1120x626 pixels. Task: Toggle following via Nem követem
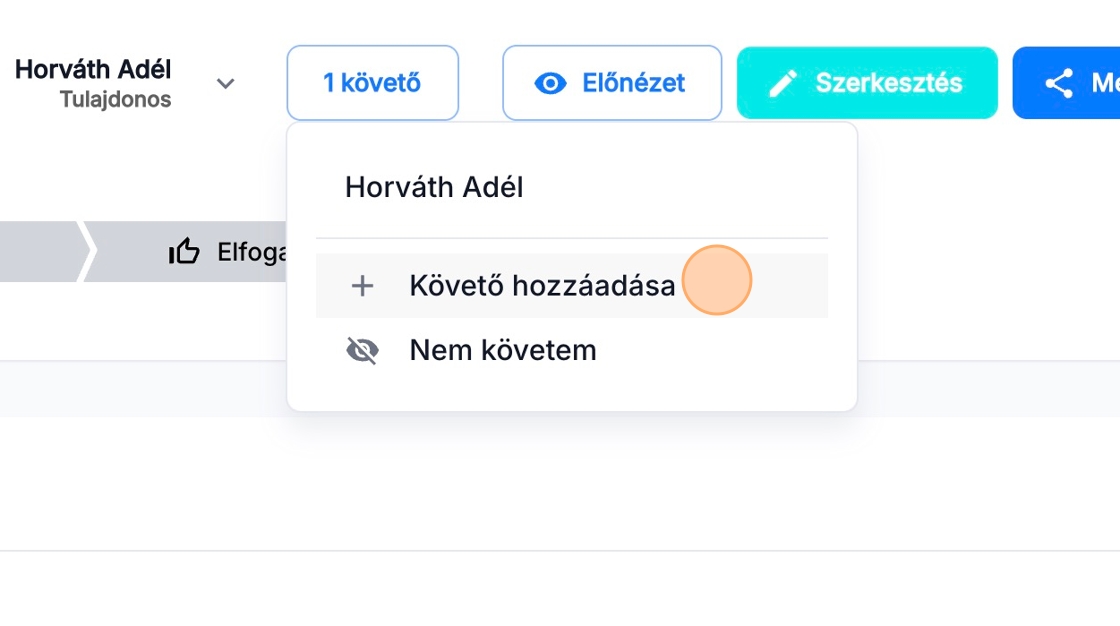(502, 351)
